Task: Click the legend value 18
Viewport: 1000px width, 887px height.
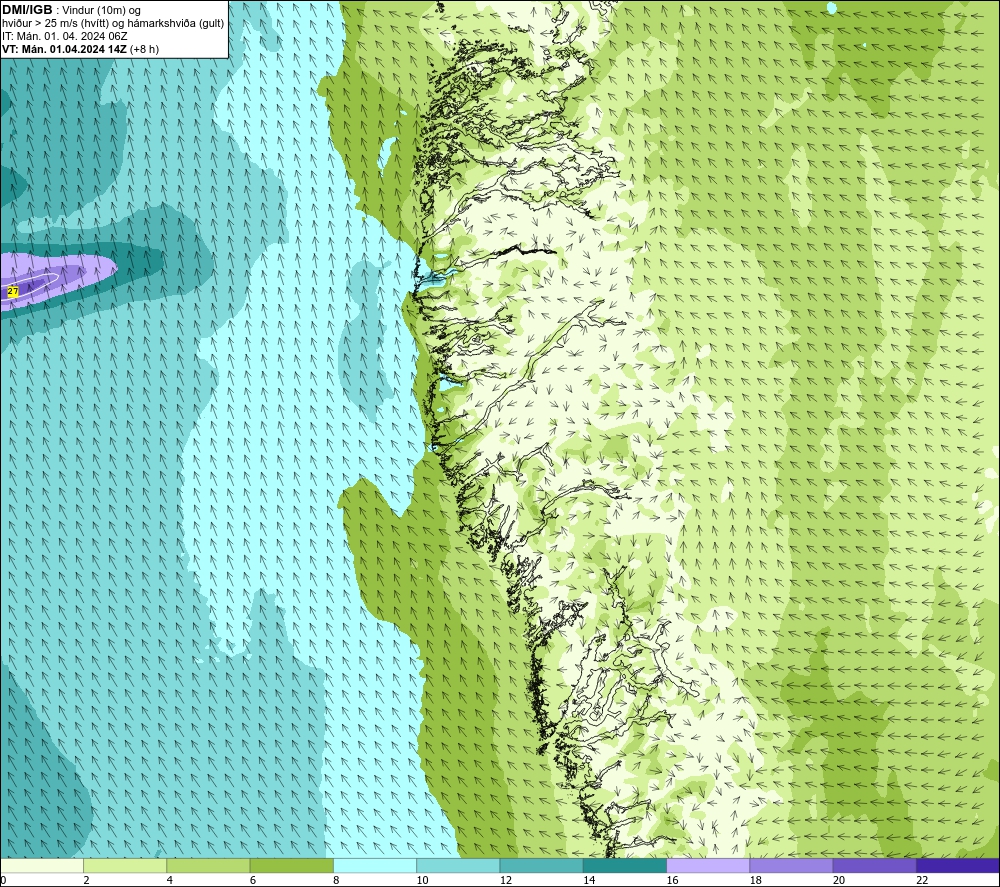Action: [x=756, y=880]
